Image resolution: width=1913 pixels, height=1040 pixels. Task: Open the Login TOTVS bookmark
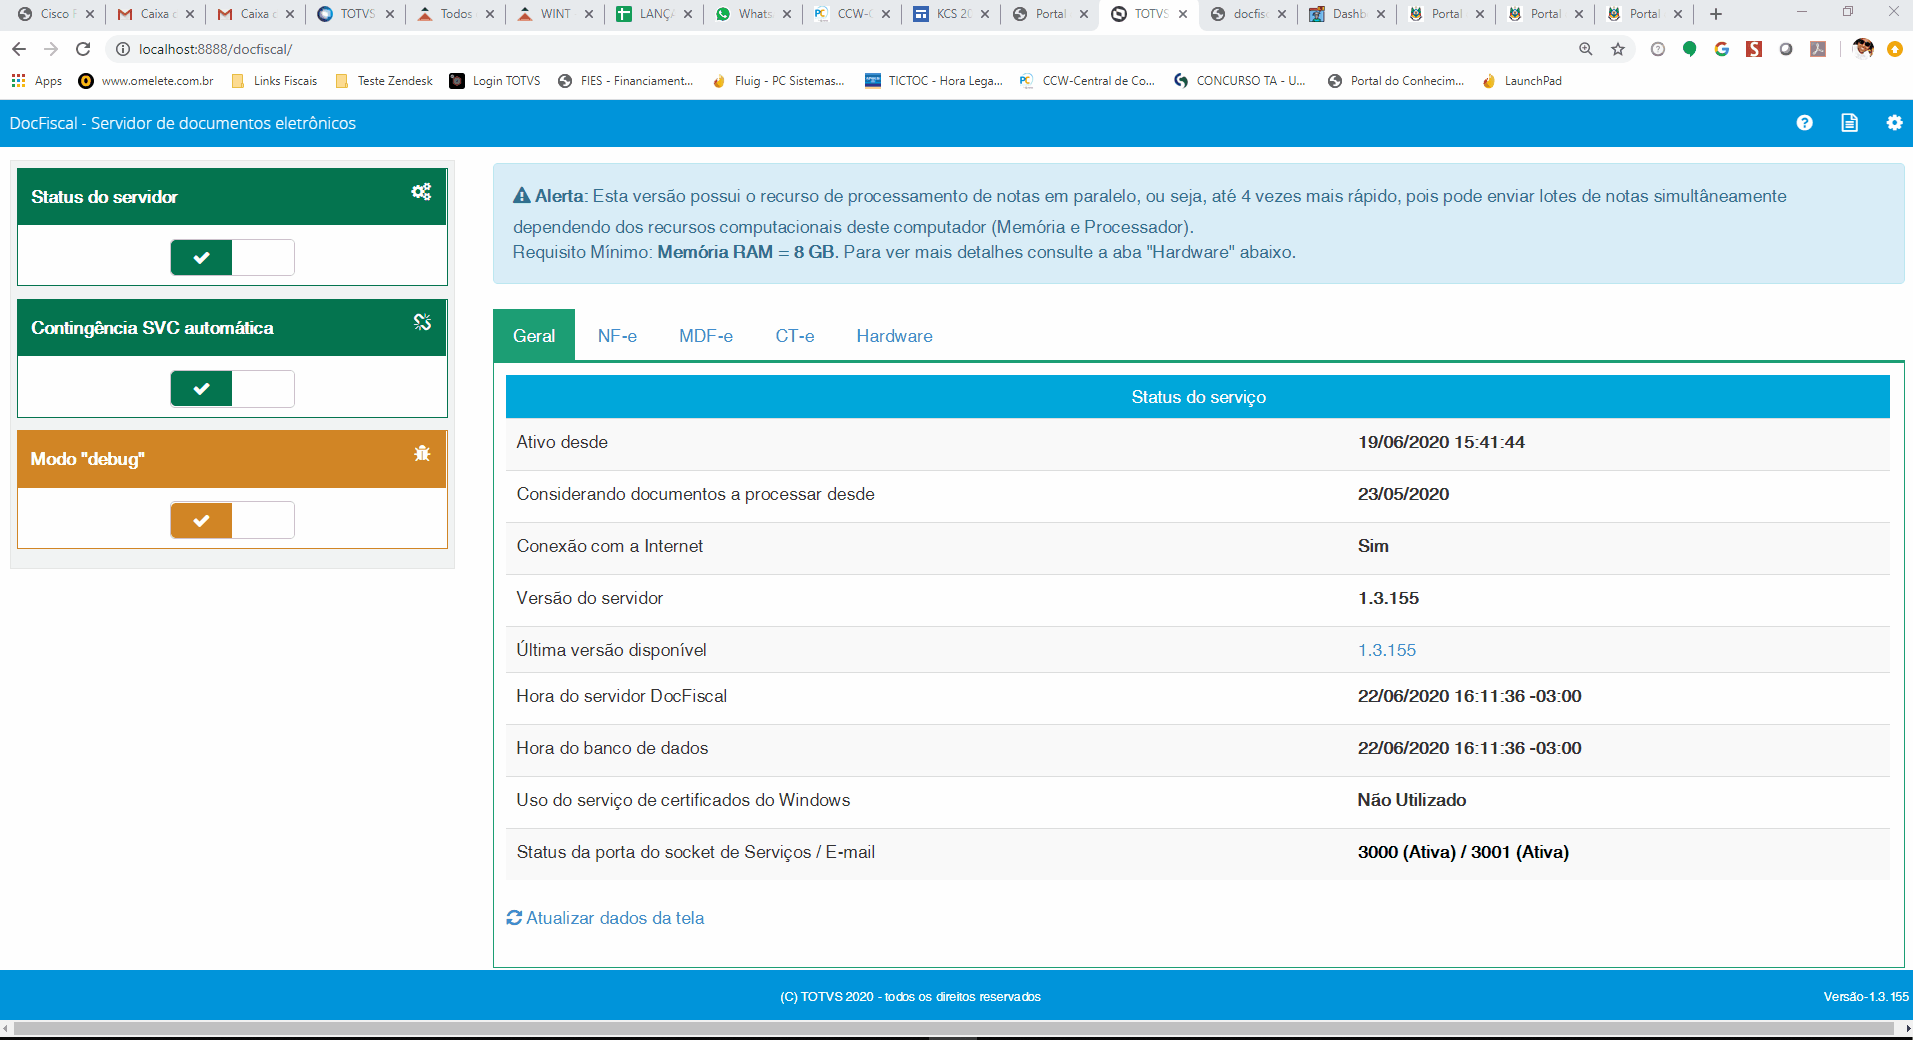point(495,81)
